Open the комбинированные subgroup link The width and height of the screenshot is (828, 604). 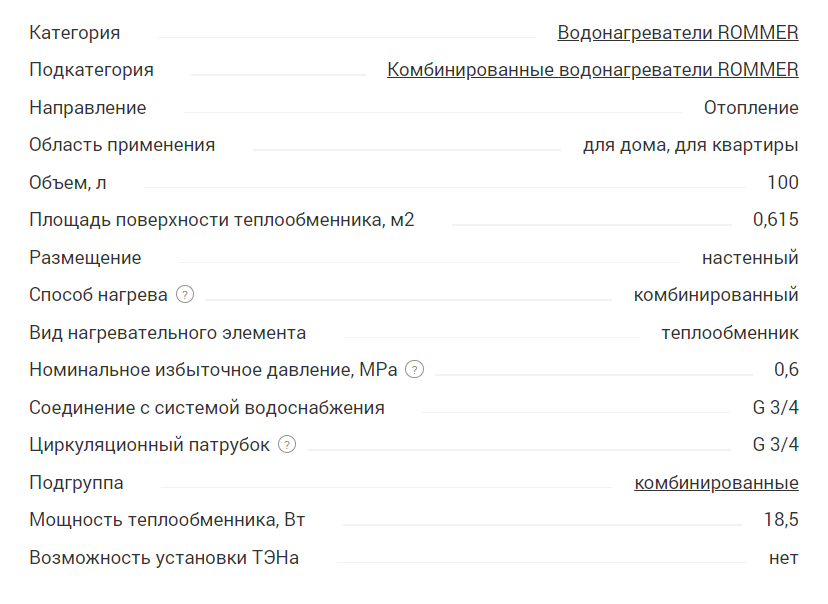(x=716, y=483)
